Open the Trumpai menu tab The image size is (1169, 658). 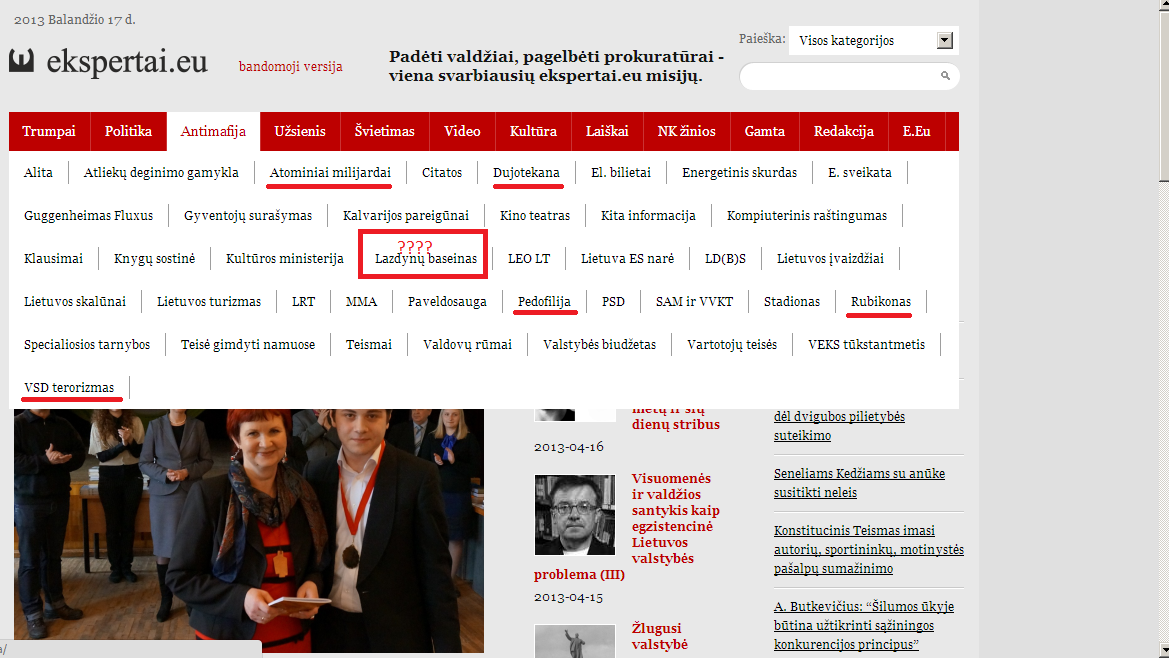(x=49, y=131)
